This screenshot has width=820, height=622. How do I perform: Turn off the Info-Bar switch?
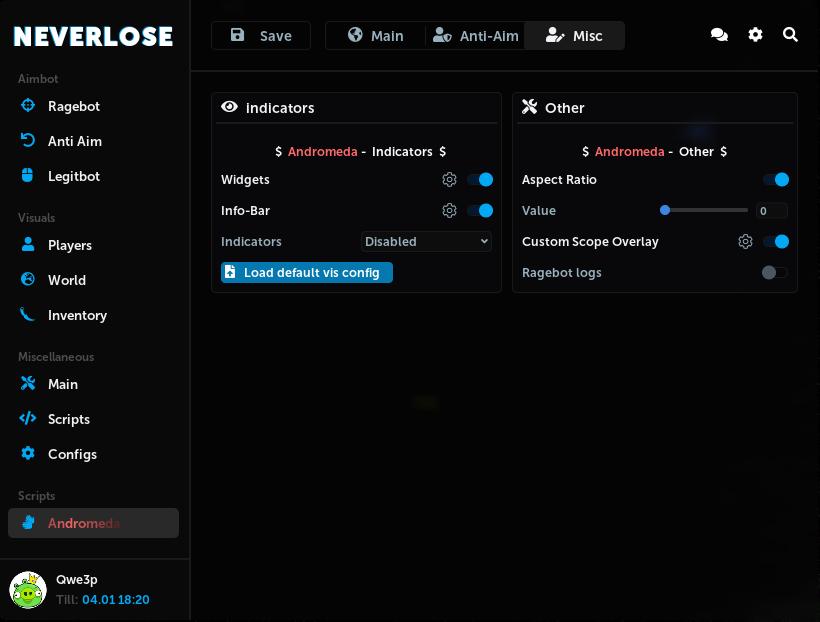point(481,211)
